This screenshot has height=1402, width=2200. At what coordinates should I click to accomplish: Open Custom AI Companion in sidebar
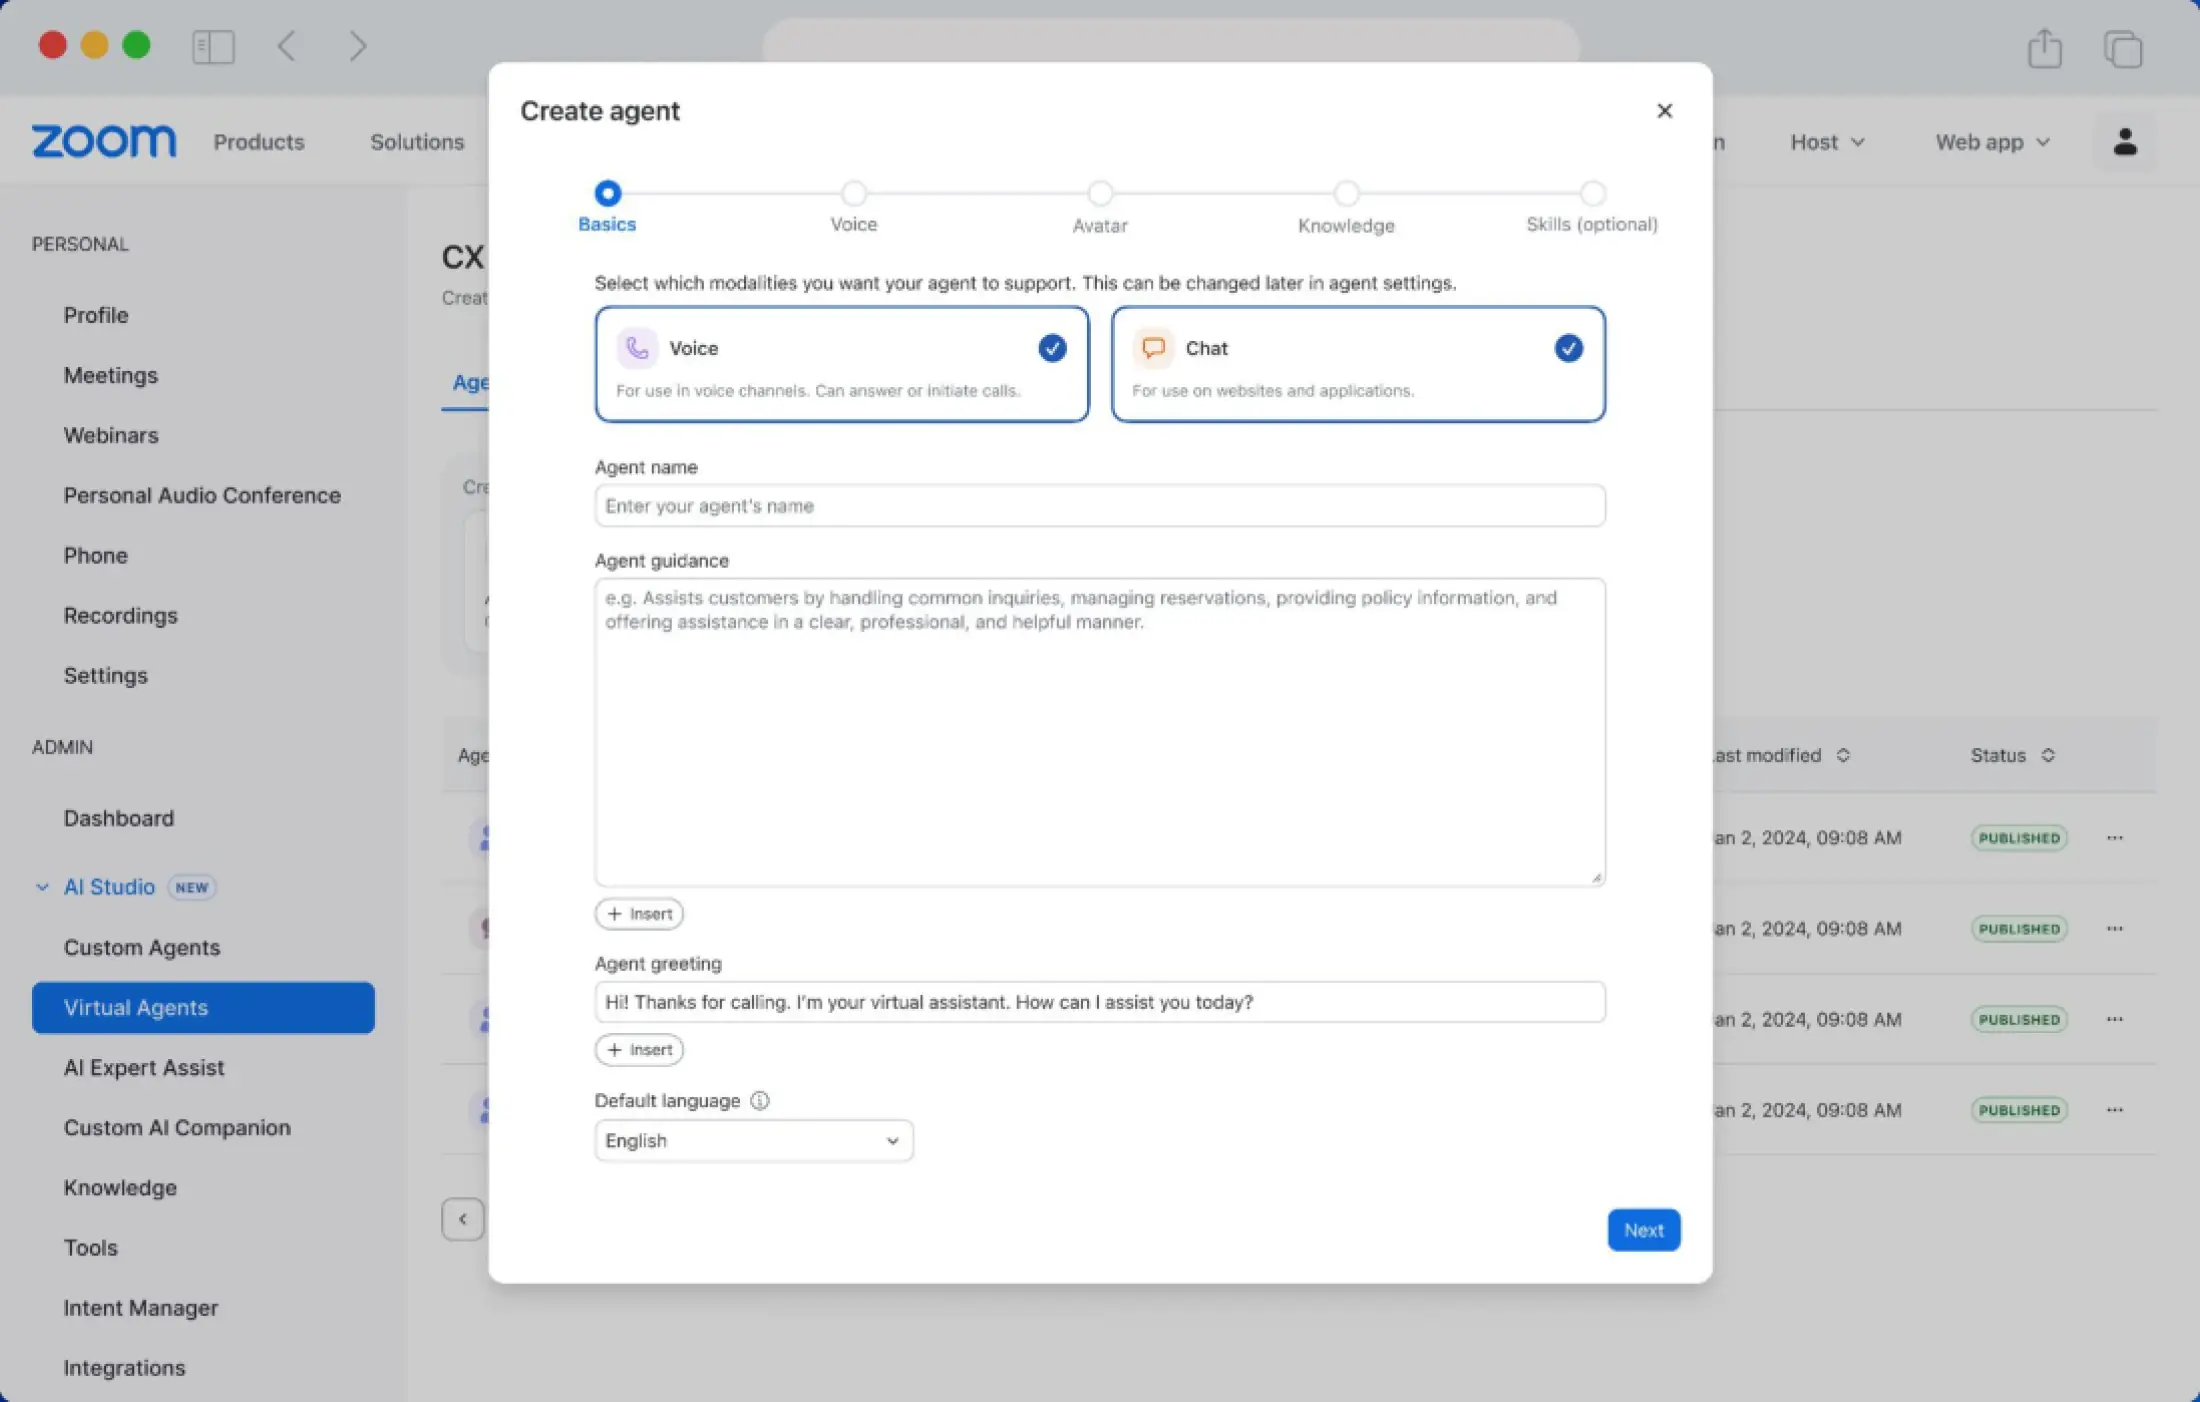coord(177,1127)
